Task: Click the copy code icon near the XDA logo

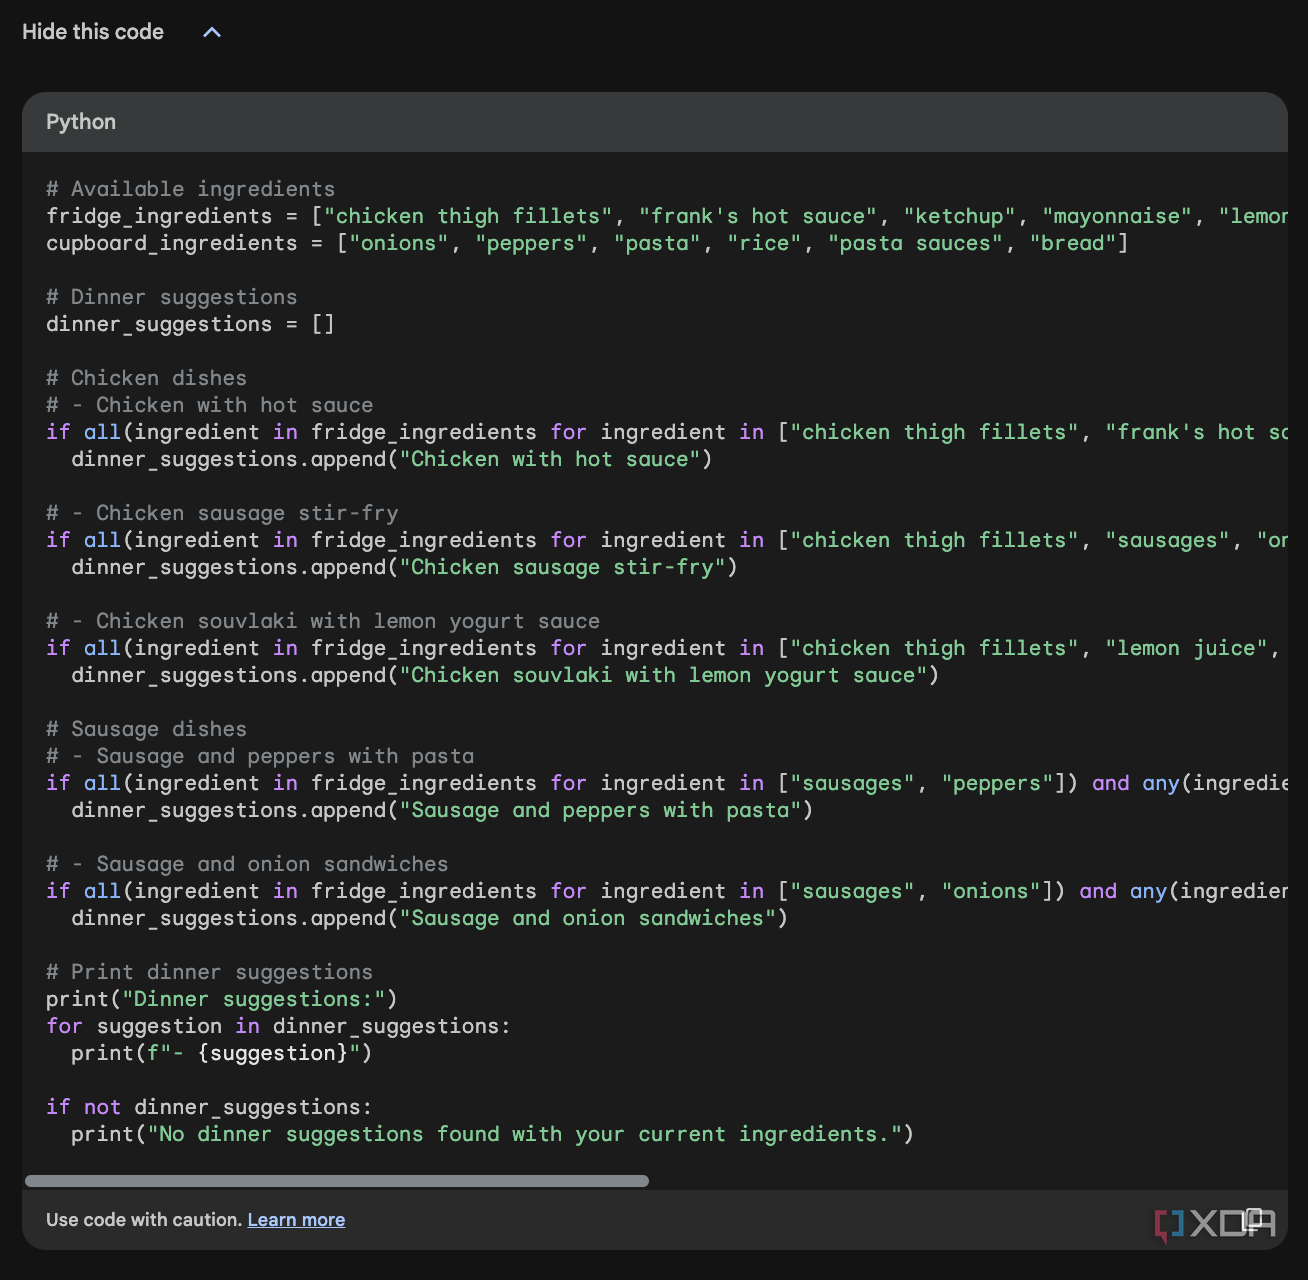Action: [x=1253, y=1222]
